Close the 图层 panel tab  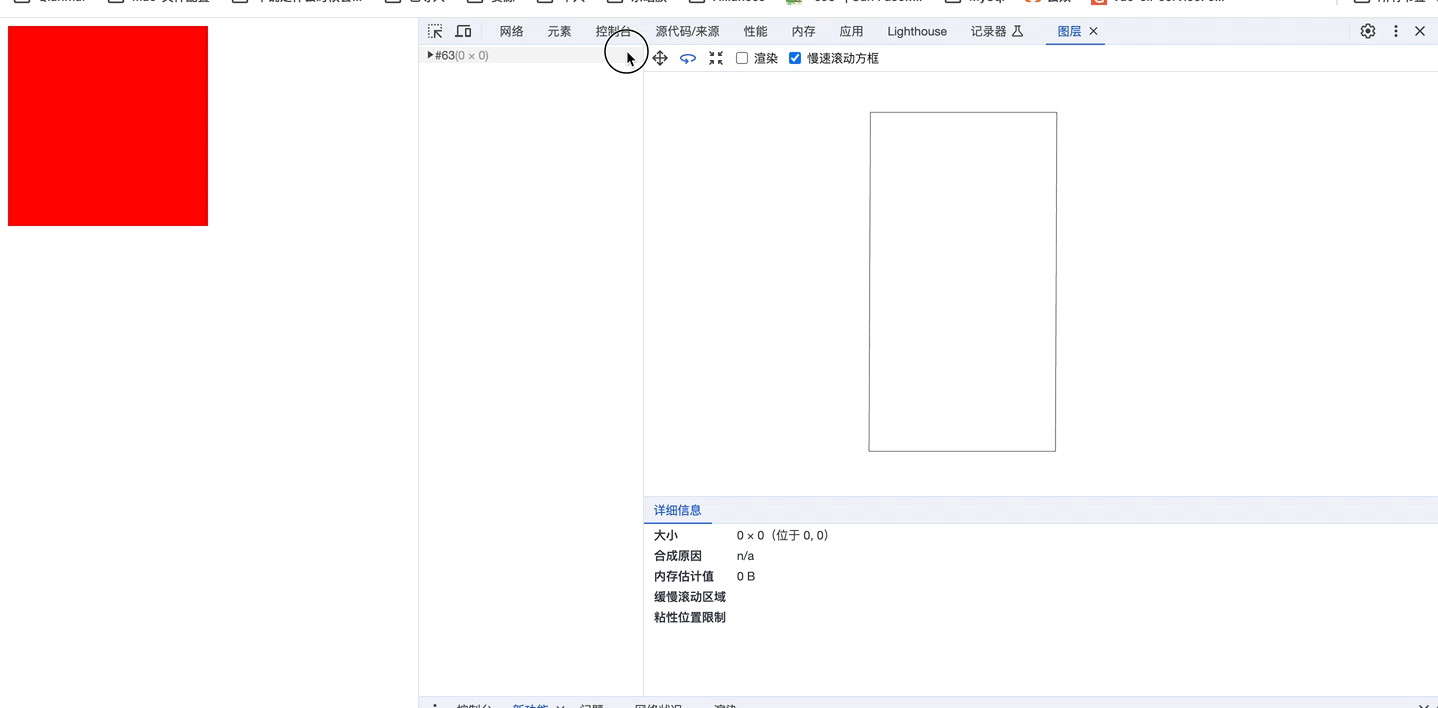1093,31
